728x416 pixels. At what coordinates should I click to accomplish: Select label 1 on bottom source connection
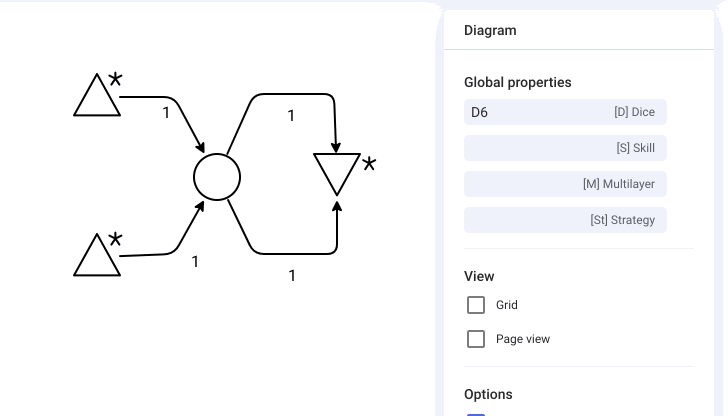coord(195,262)
